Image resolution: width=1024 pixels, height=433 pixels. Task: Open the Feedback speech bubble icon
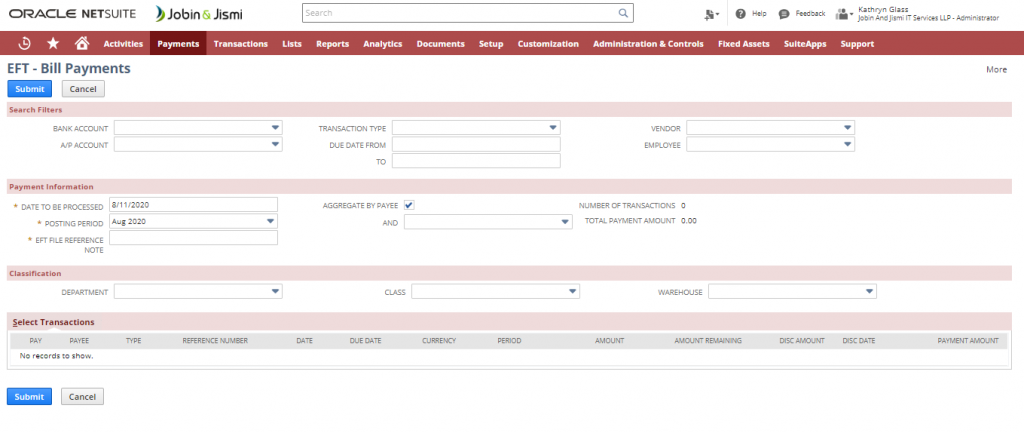coord(785,14)
